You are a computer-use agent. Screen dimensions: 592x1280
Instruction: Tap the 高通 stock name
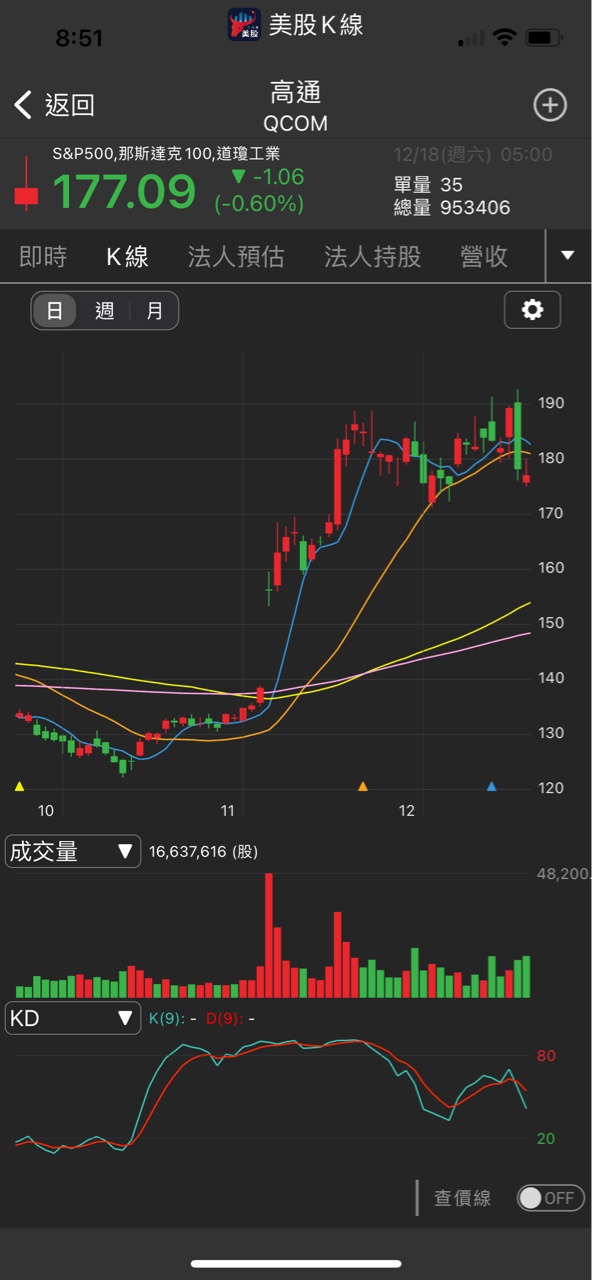point(295,93)
